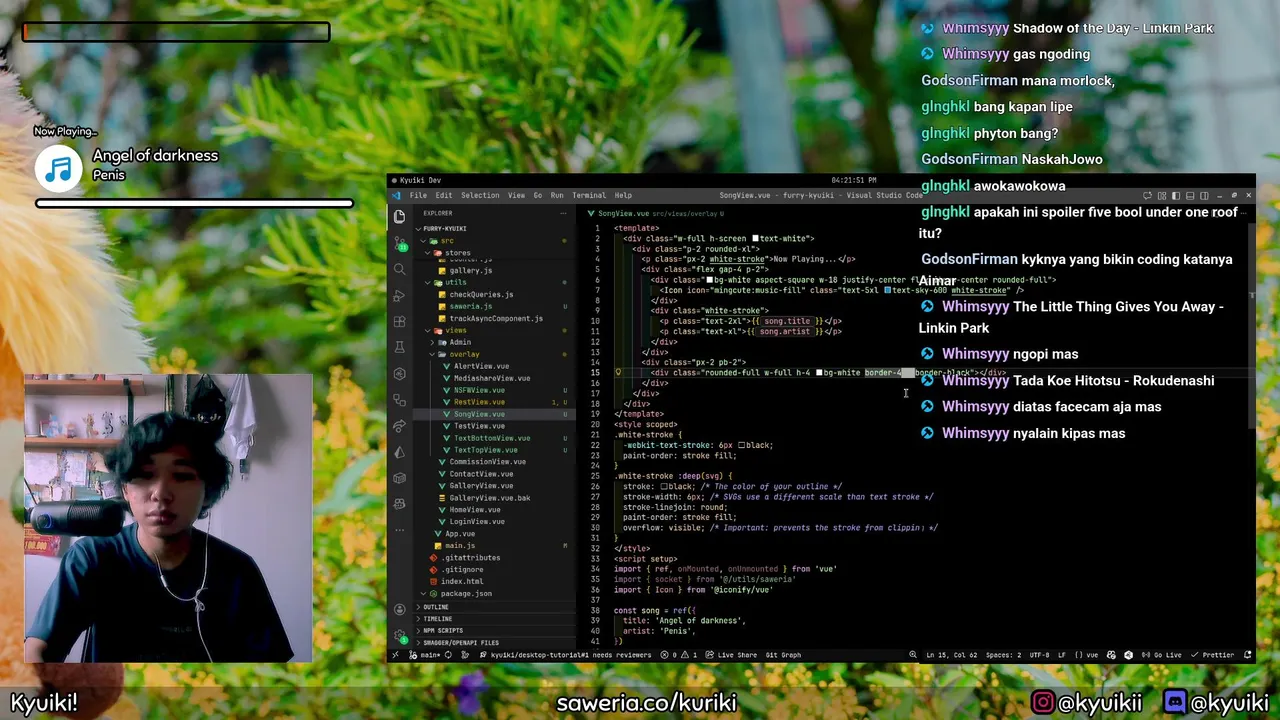The width and height of the screenshot is (1280, 720).
Task: Open the Edit menu
Action: (x=443, y=195)
